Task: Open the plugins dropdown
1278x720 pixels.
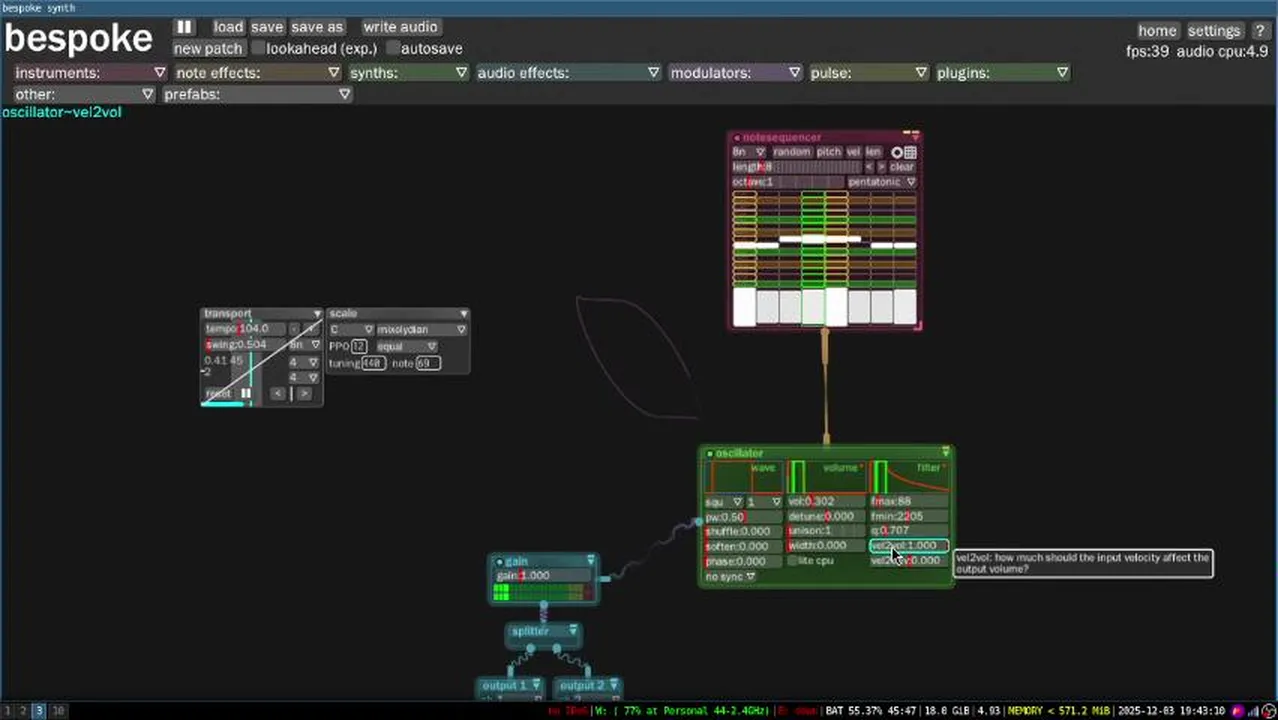Action: click(1002, 73)
